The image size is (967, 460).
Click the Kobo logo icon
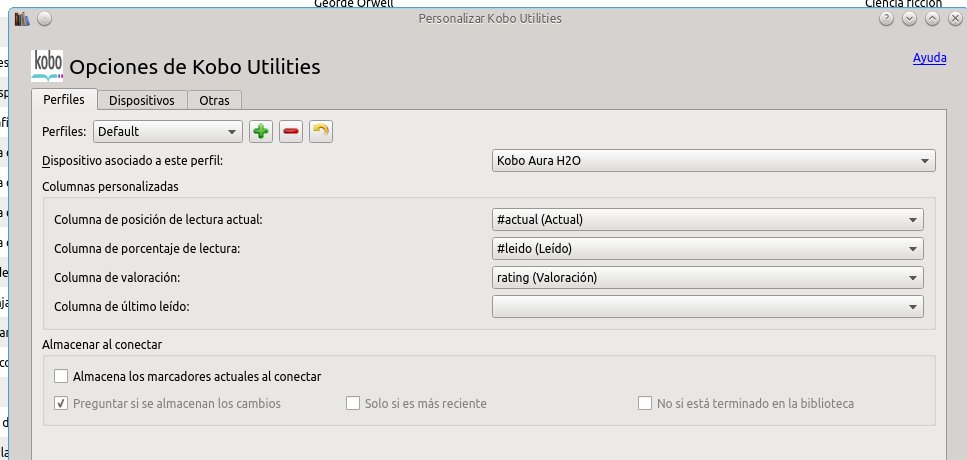(47, 65)
